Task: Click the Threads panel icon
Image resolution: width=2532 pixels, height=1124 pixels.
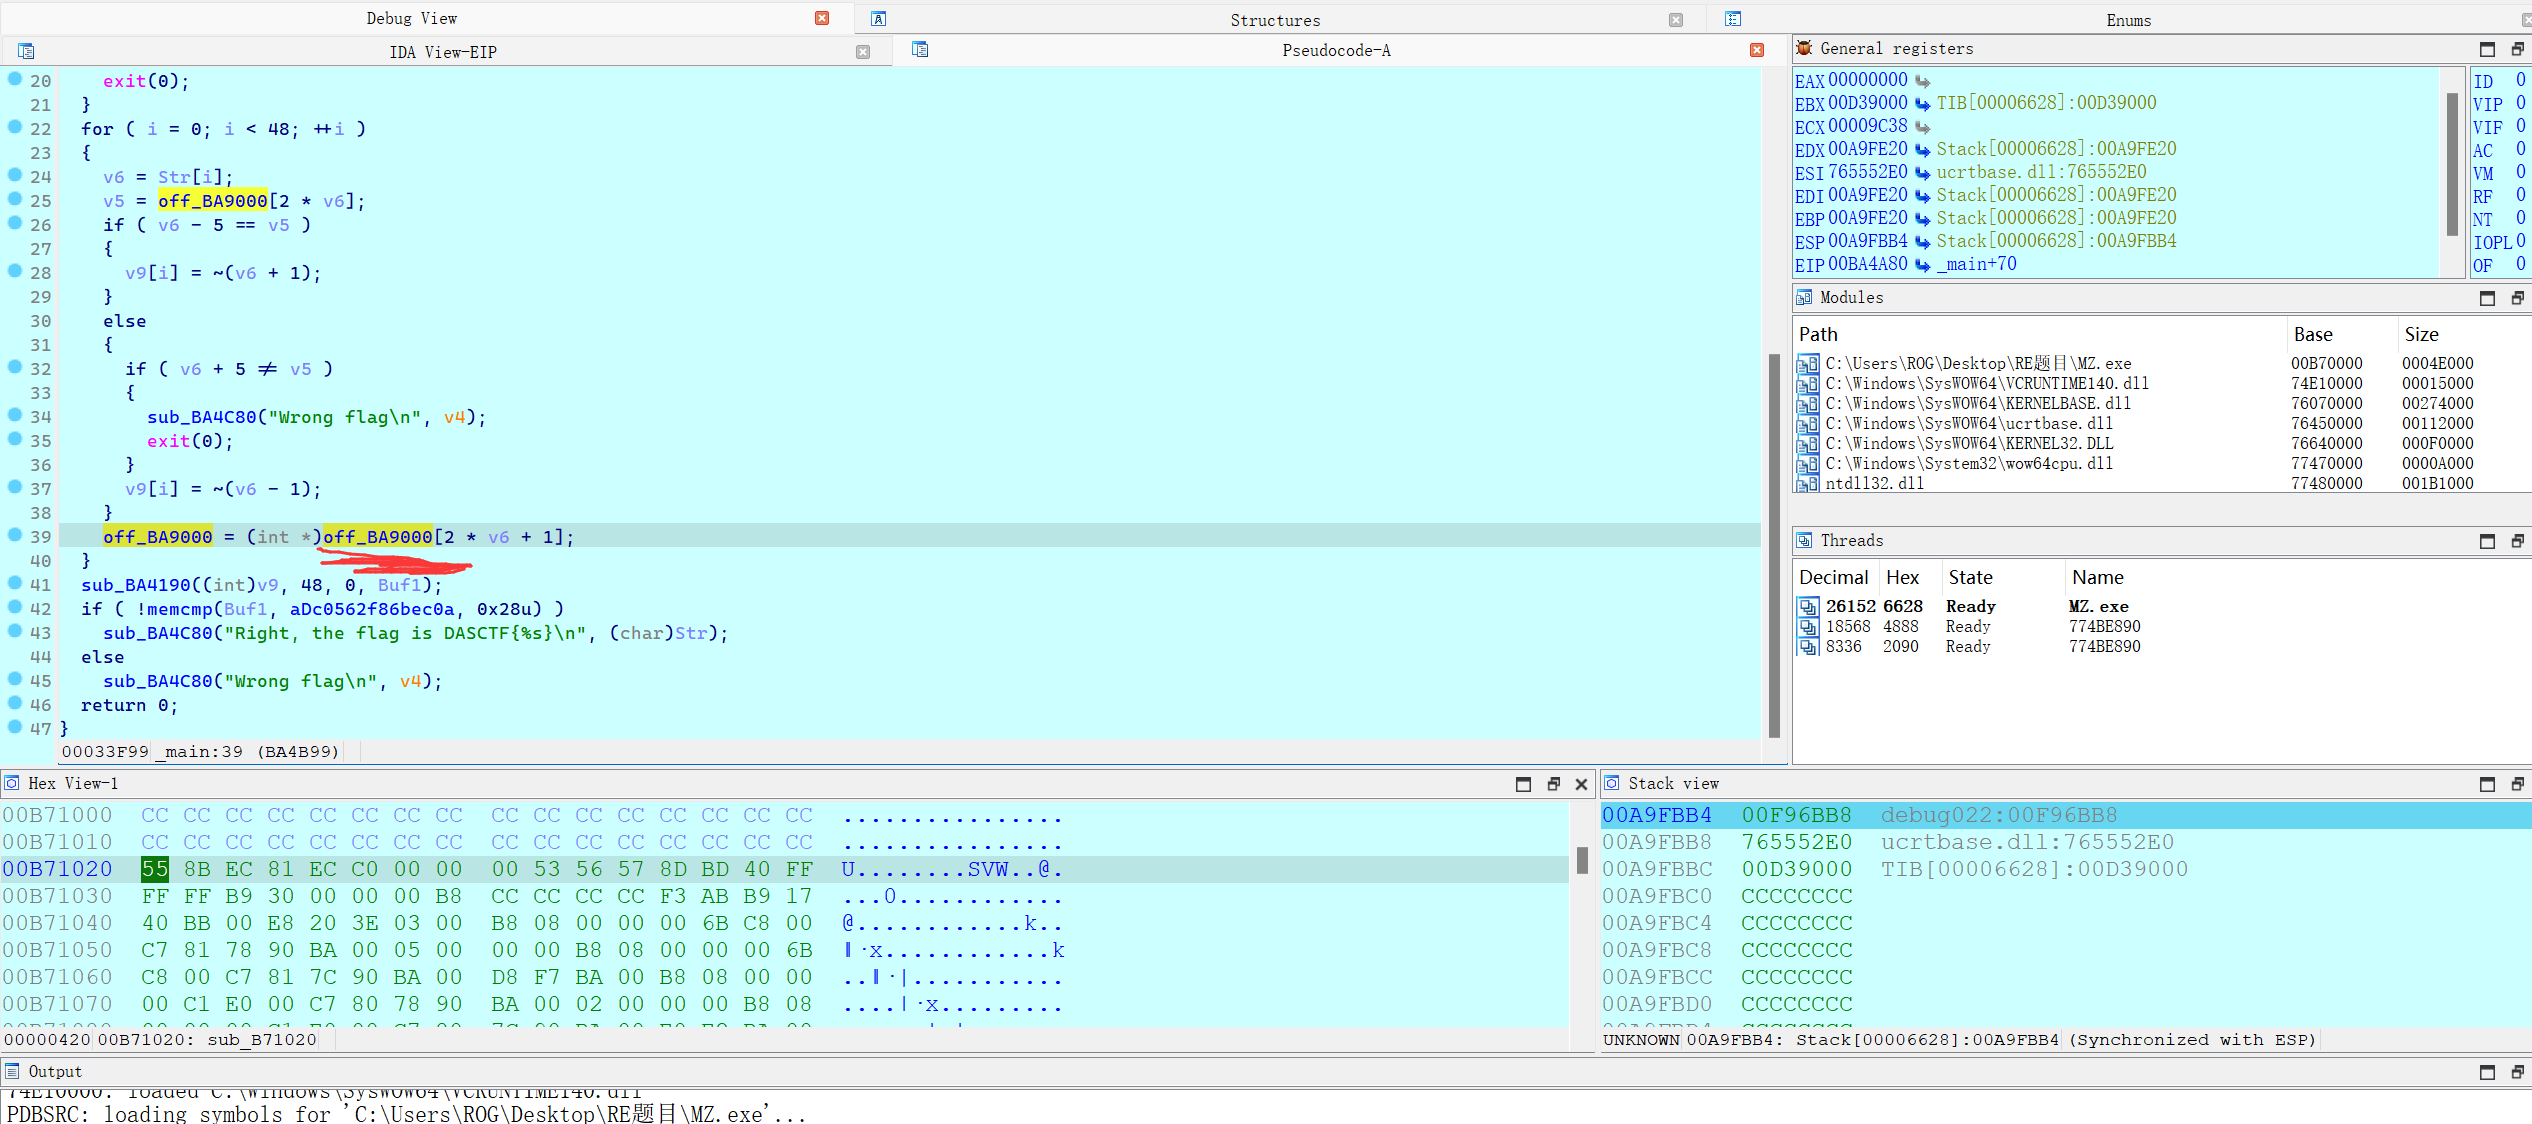Action: (1804, 540)
